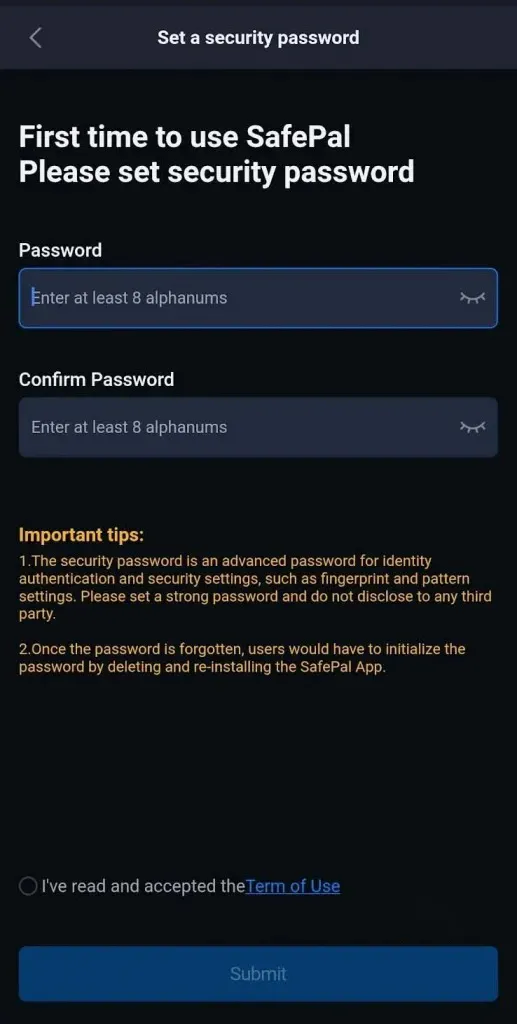Image resolution: width=517 pixels, height=1024 pixels.
Task: Focus the Confirm Password input field
Action: coord(258,427)
